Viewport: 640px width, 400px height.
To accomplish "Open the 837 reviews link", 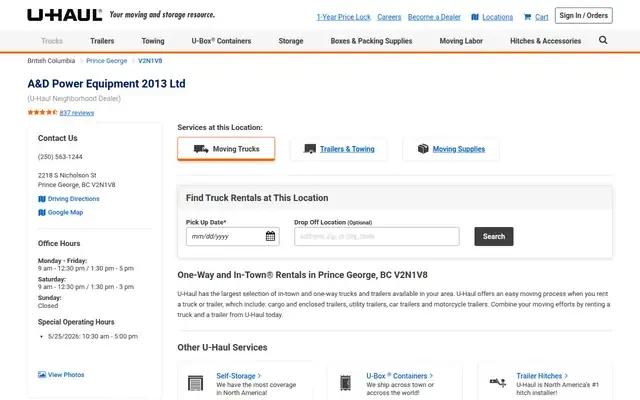I will [77, 113].
